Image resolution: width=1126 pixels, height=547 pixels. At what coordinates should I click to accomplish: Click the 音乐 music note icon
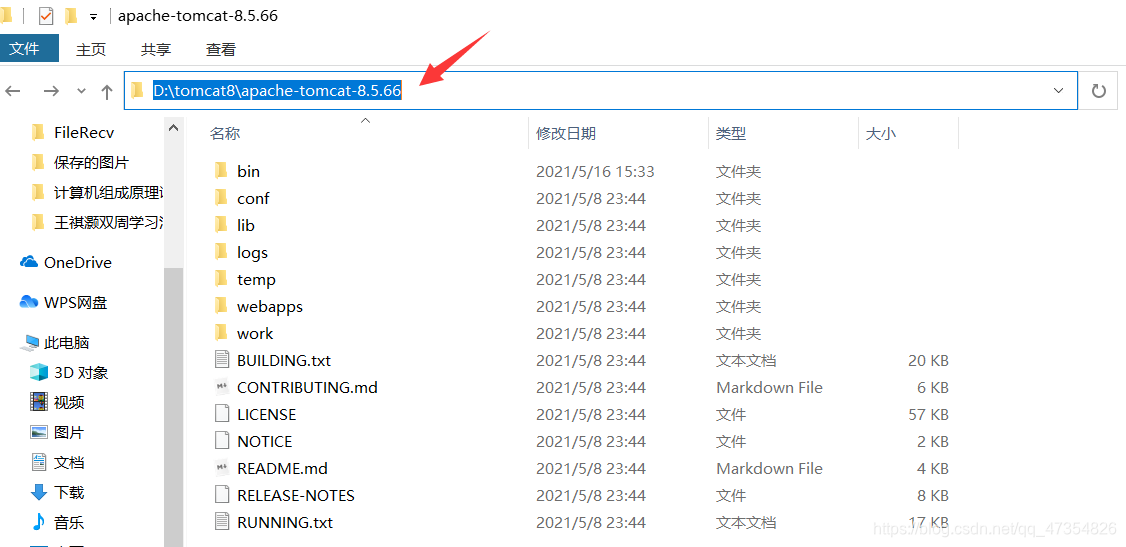(38, 522)
